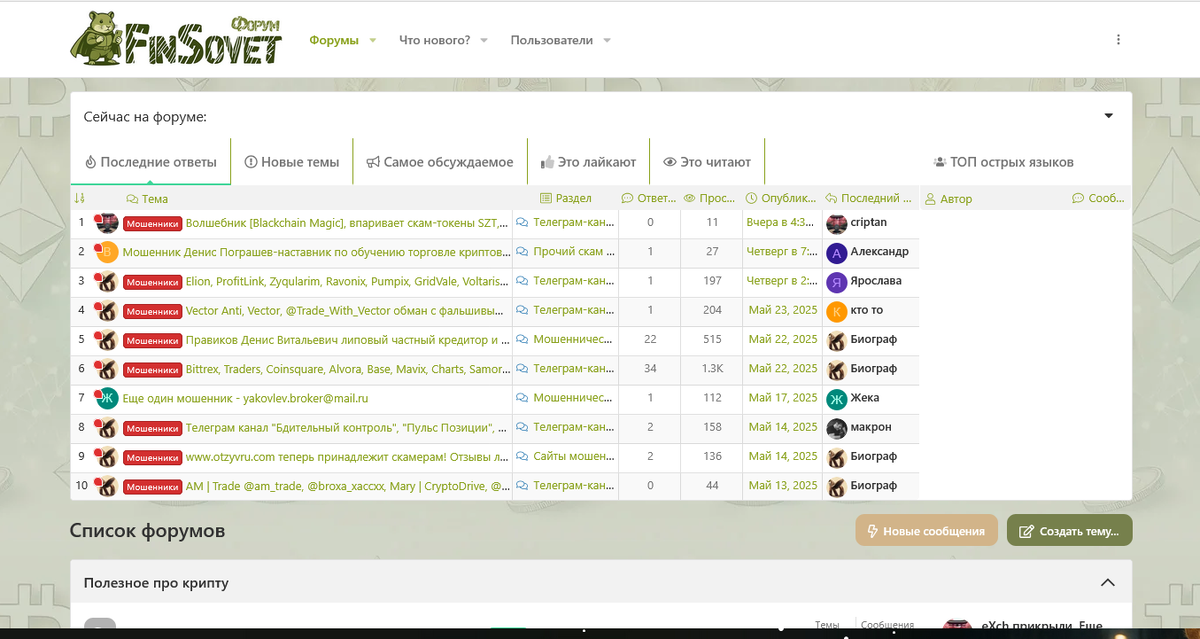
Task: Open thread 'Elion, ProfitLink, Zyqularim'
Action: [348, 282]
